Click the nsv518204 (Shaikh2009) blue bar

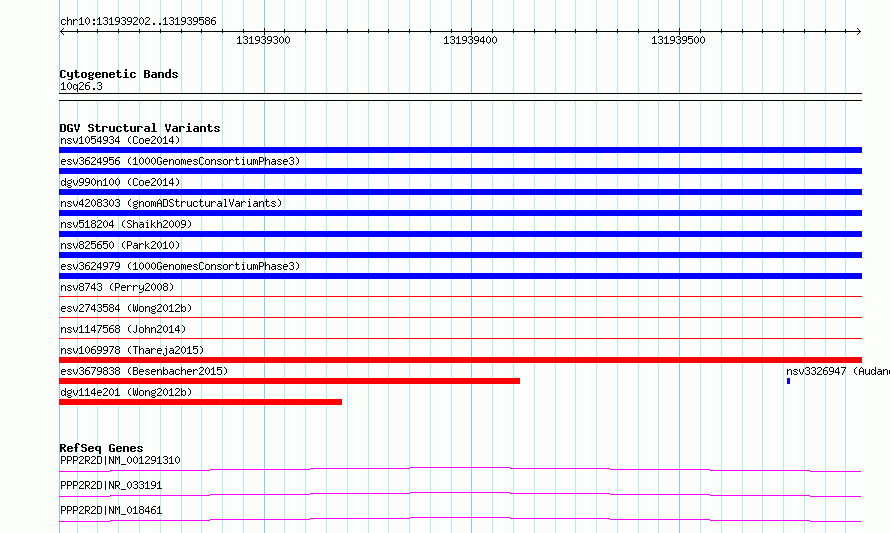(x=460, y=234)
